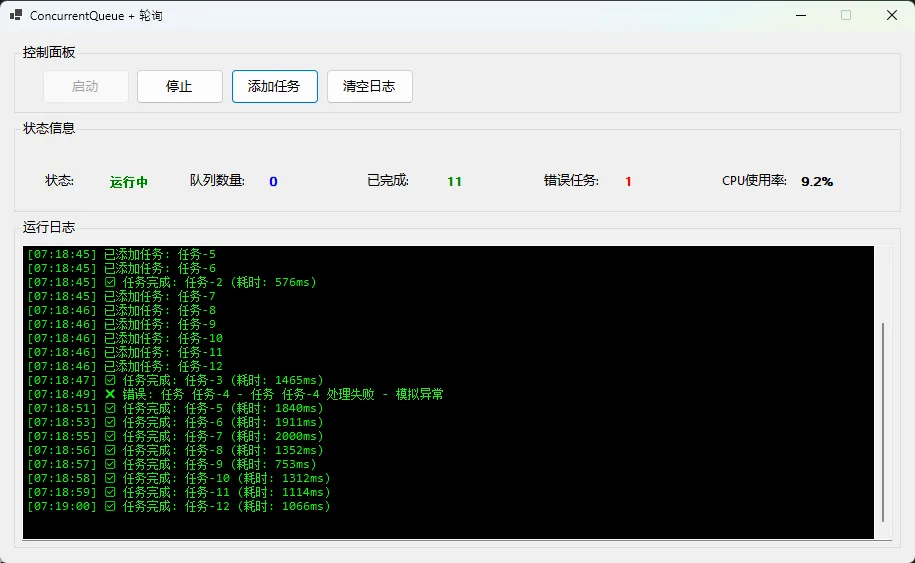Click the checkmark icon on the 任务-12 completed line
Viewport: 915px width, 563px height.
[110, 507]
